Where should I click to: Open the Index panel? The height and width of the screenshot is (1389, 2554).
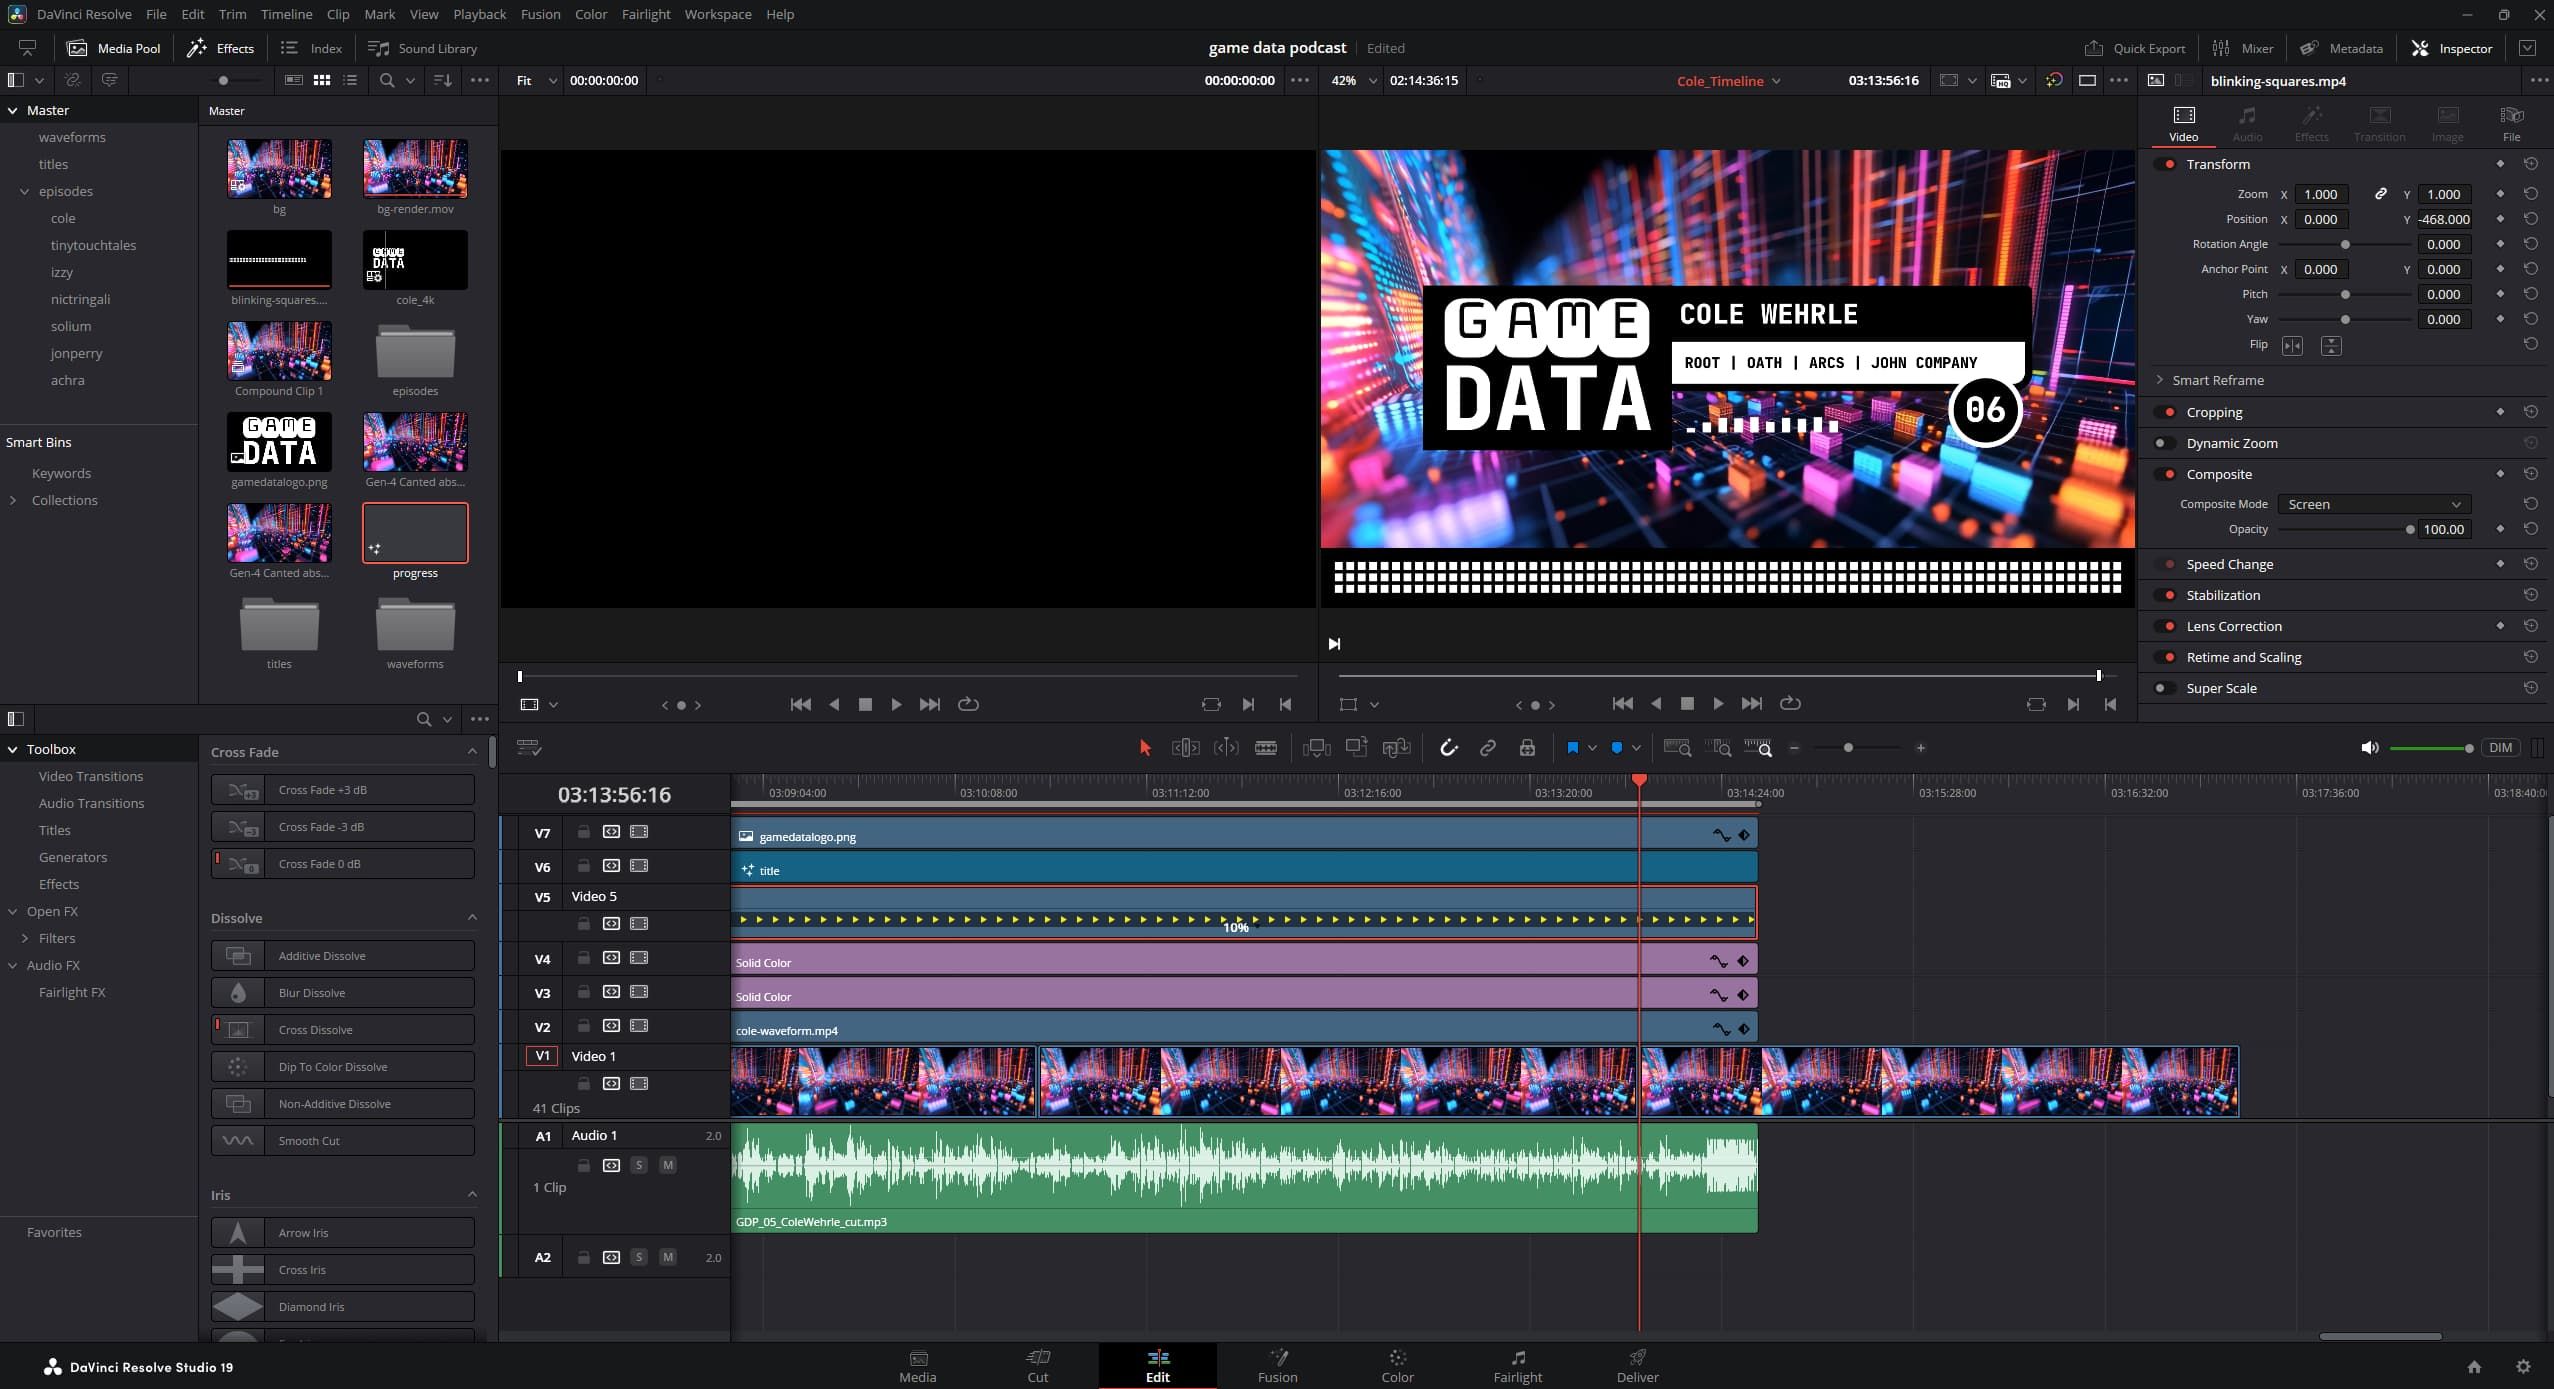tap(311, 48)
